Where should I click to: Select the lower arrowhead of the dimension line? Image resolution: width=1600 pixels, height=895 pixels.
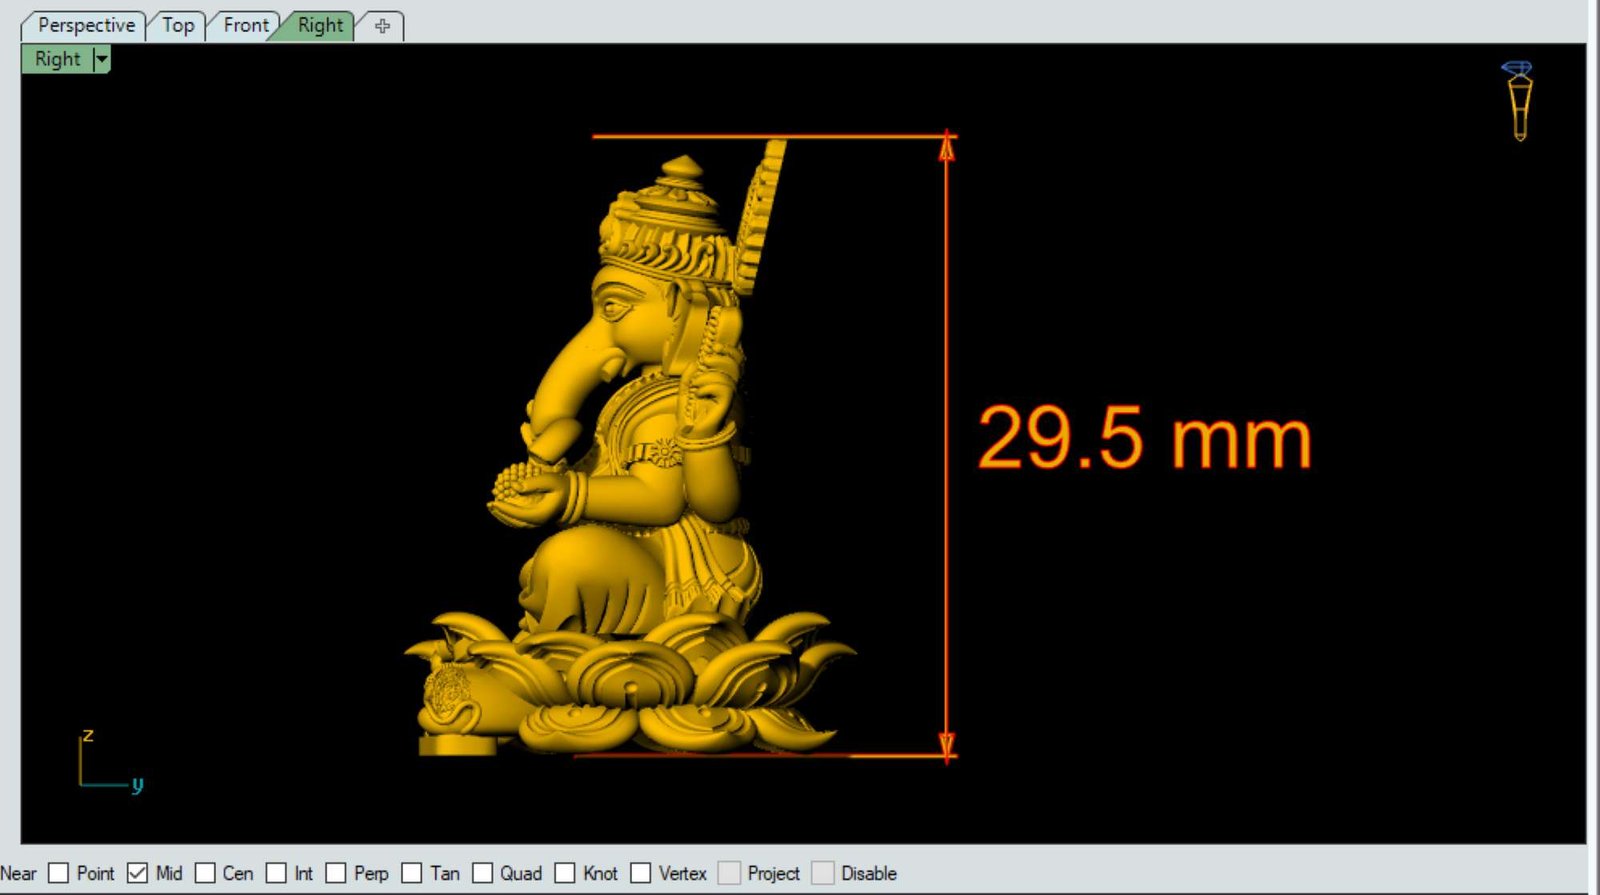946,744
